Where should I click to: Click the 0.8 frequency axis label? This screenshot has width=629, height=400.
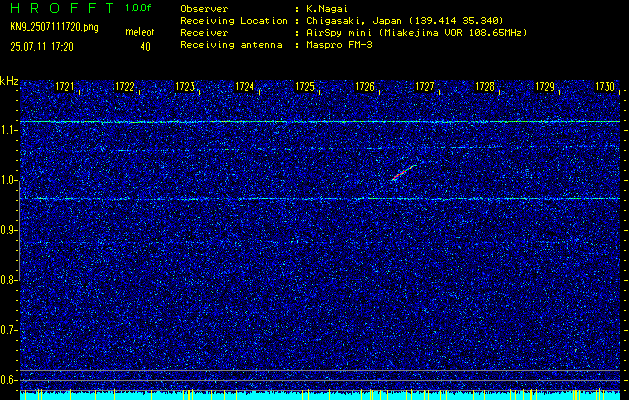tap(7, 280)
